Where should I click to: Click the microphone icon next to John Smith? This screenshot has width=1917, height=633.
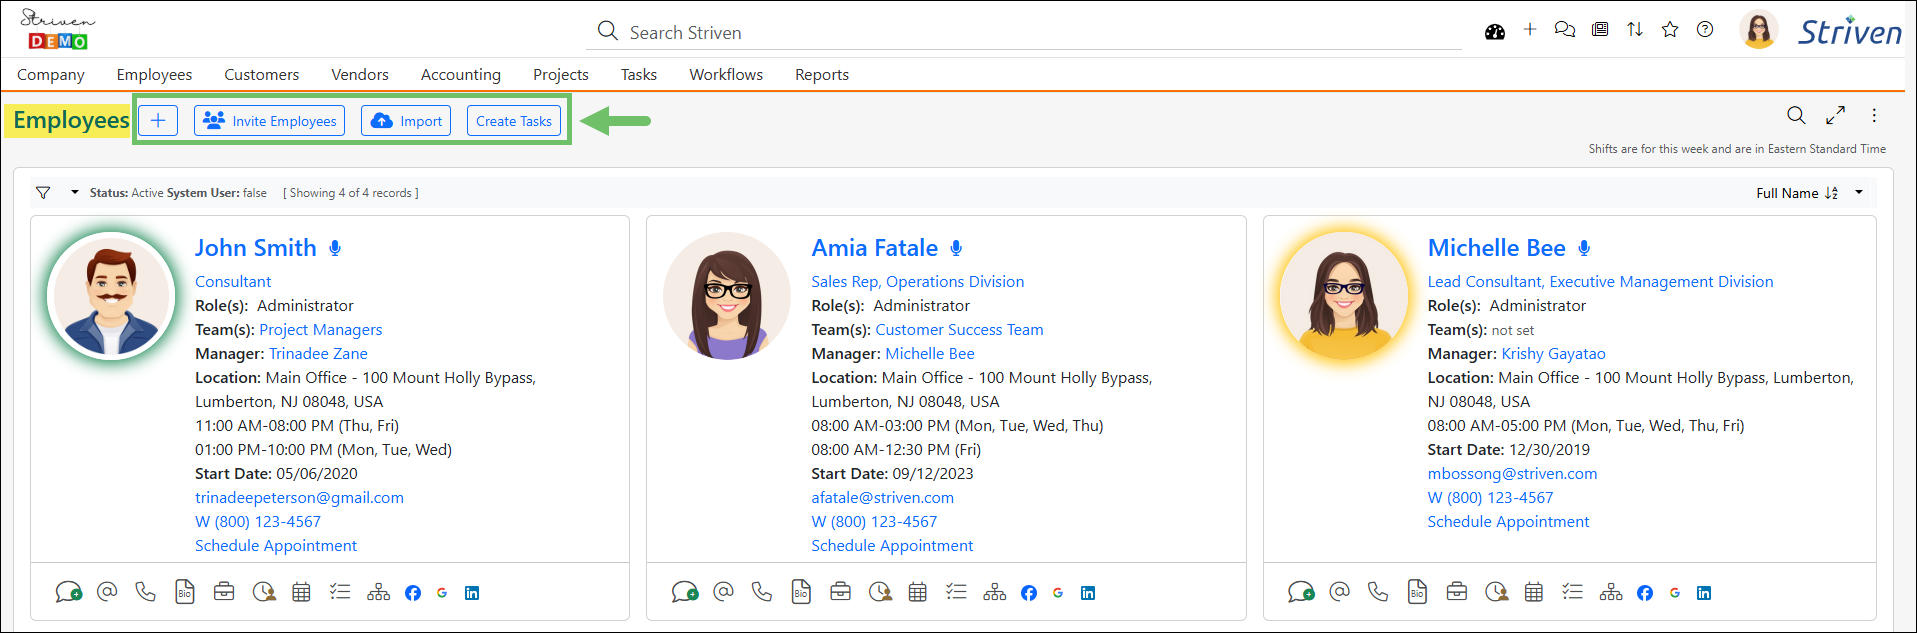point(335,248)
